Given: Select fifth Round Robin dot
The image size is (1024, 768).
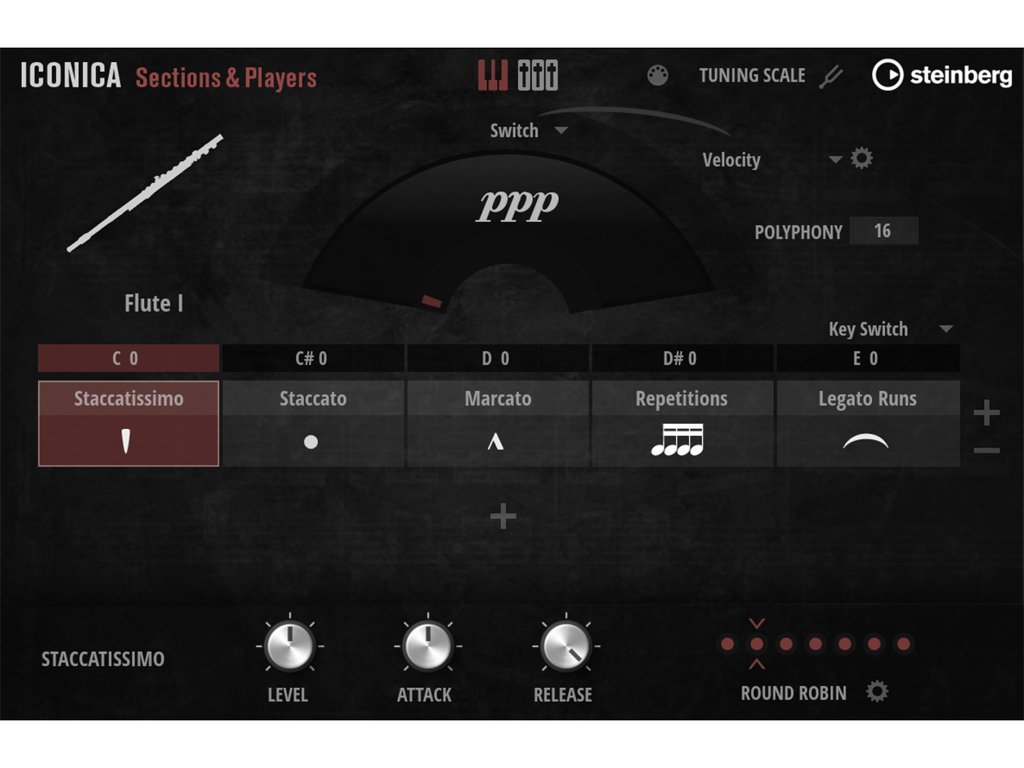Looking at the screenshot, I should coord(845,645).
